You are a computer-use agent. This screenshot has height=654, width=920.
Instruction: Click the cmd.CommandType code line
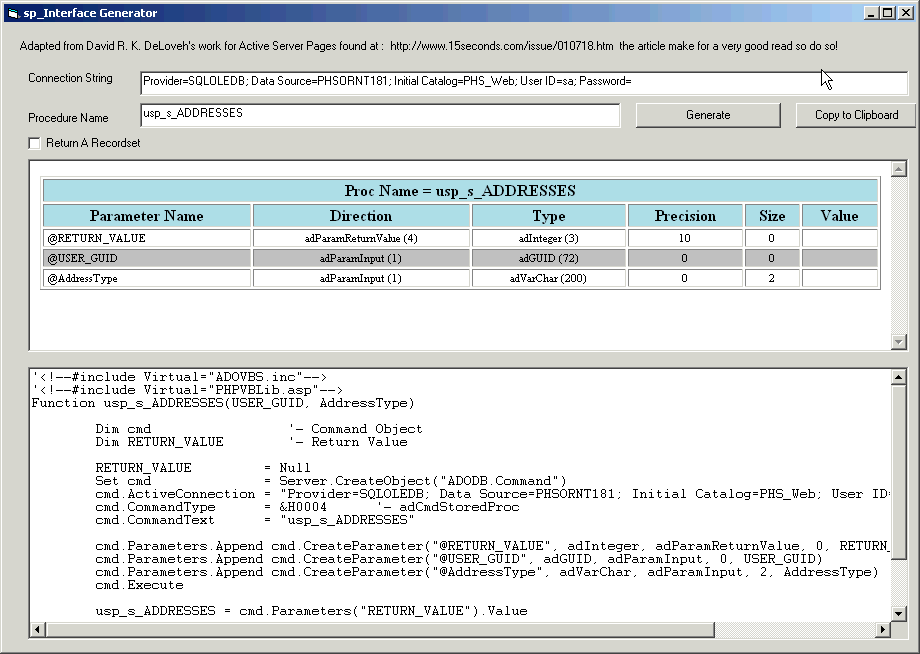[x=307, y=507]
